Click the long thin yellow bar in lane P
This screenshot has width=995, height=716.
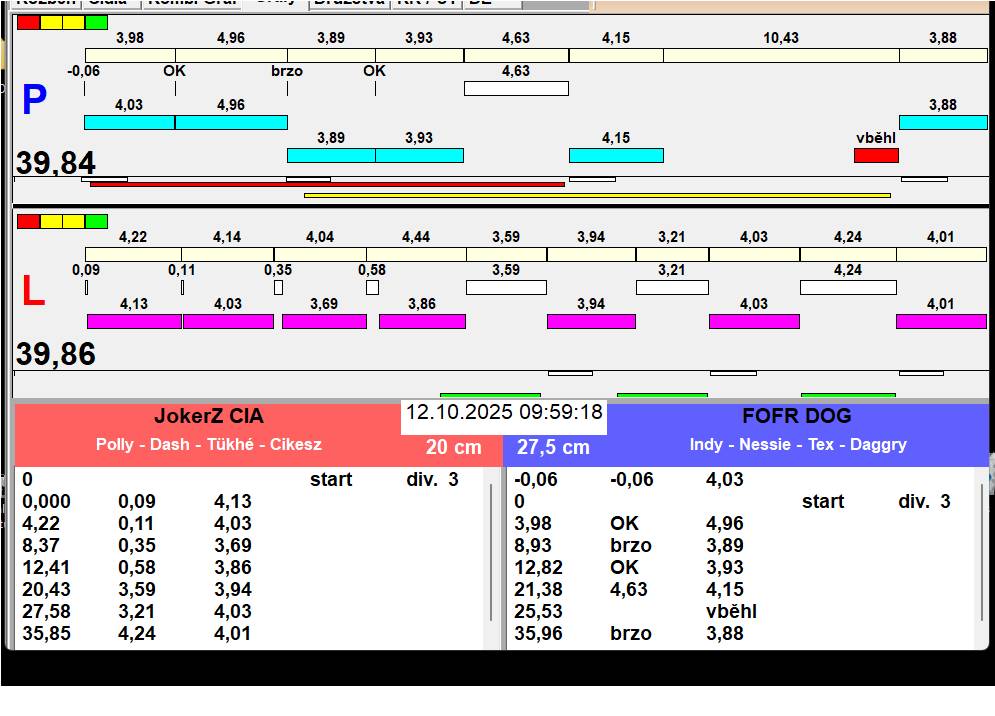point(597,196)
